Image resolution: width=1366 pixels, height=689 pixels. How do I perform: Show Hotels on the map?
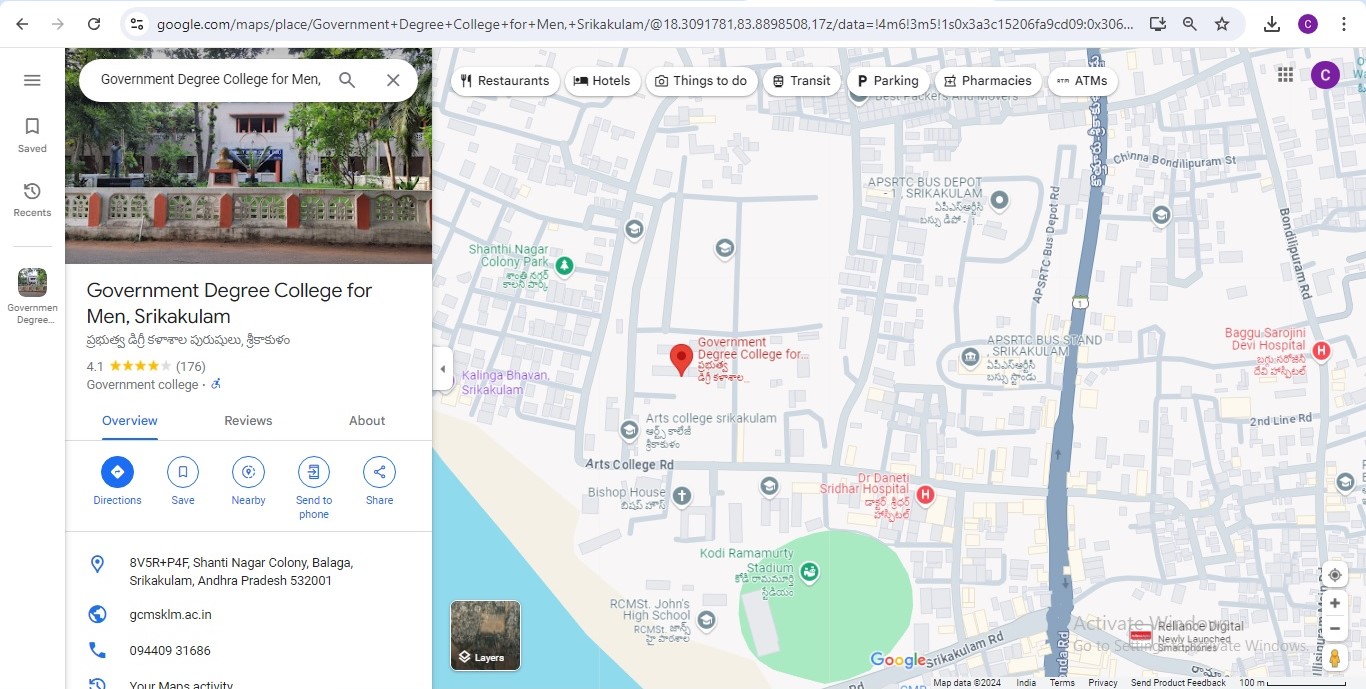pos(602,81)
